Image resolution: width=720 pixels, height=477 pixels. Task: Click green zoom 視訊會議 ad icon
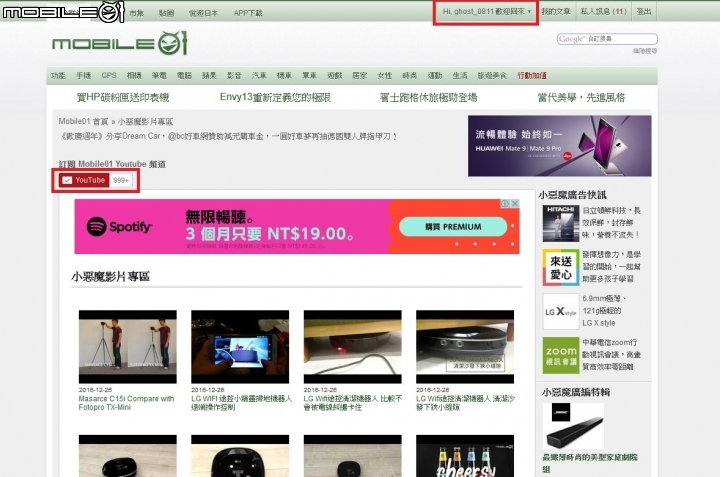click(x=561, y=355)
